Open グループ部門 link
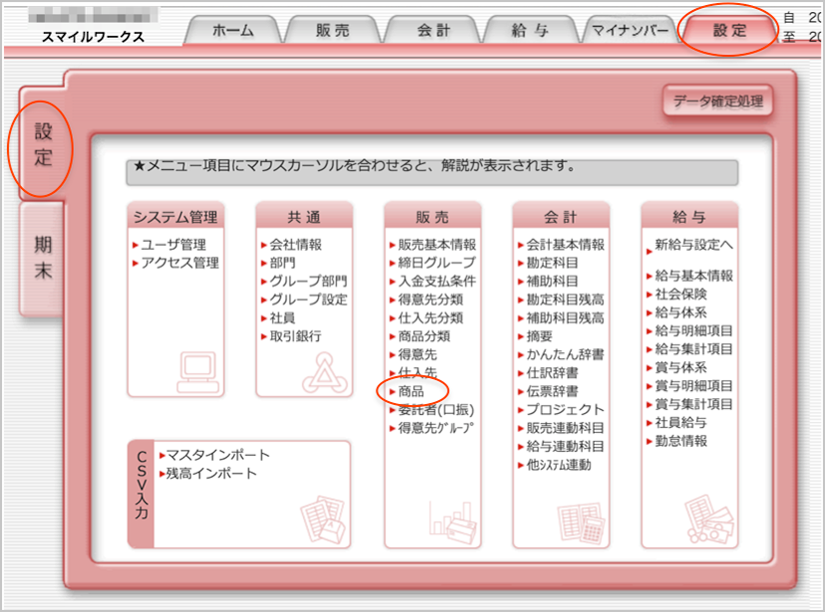This screenshot has width=825, height=612. 308,281
